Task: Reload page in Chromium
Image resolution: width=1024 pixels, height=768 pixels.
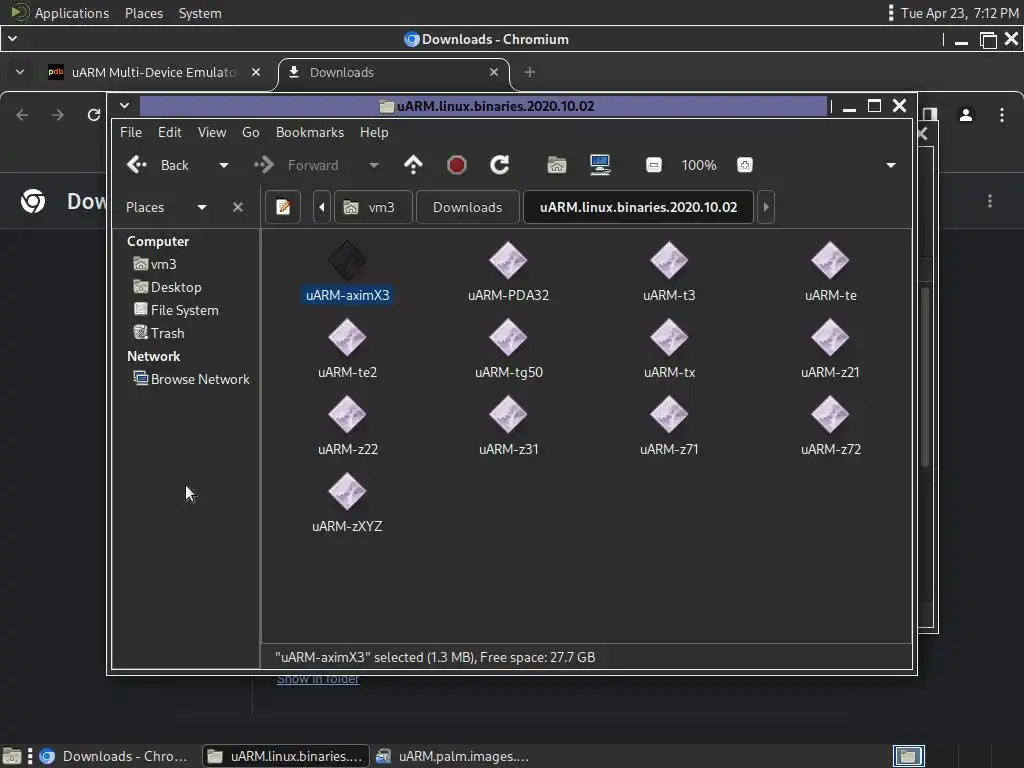Action: tap(94, 116)
